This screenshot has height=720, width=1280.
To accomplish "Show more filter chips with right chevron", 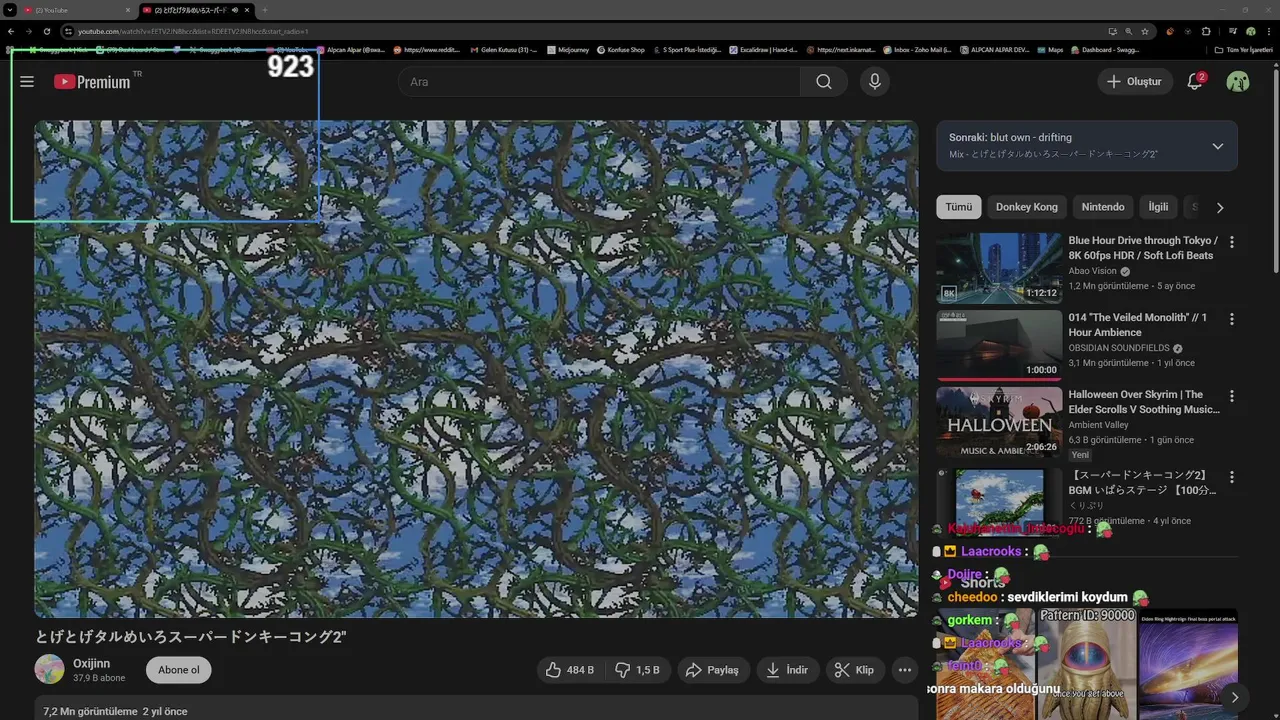I will [1220, 208].
